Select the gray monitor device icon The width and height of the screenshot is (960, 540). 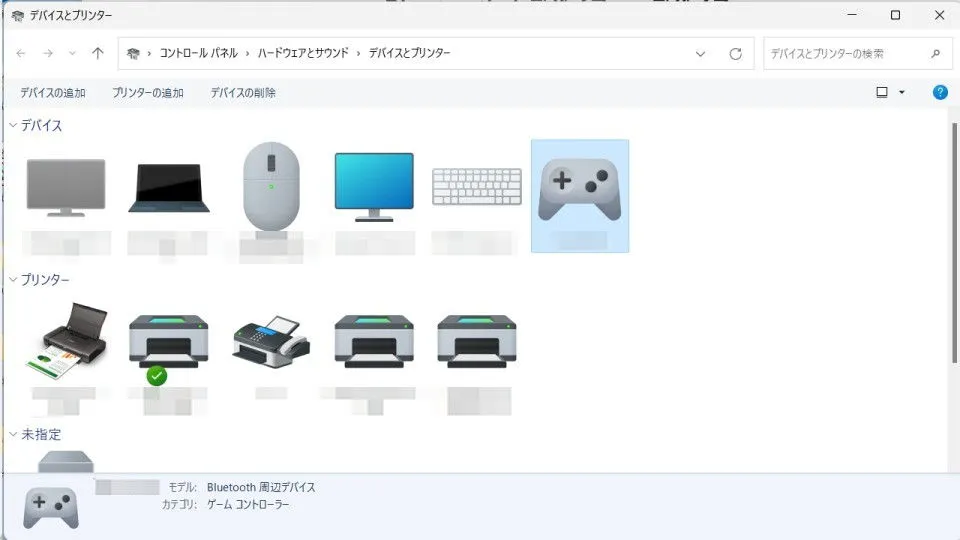point(66,187)
